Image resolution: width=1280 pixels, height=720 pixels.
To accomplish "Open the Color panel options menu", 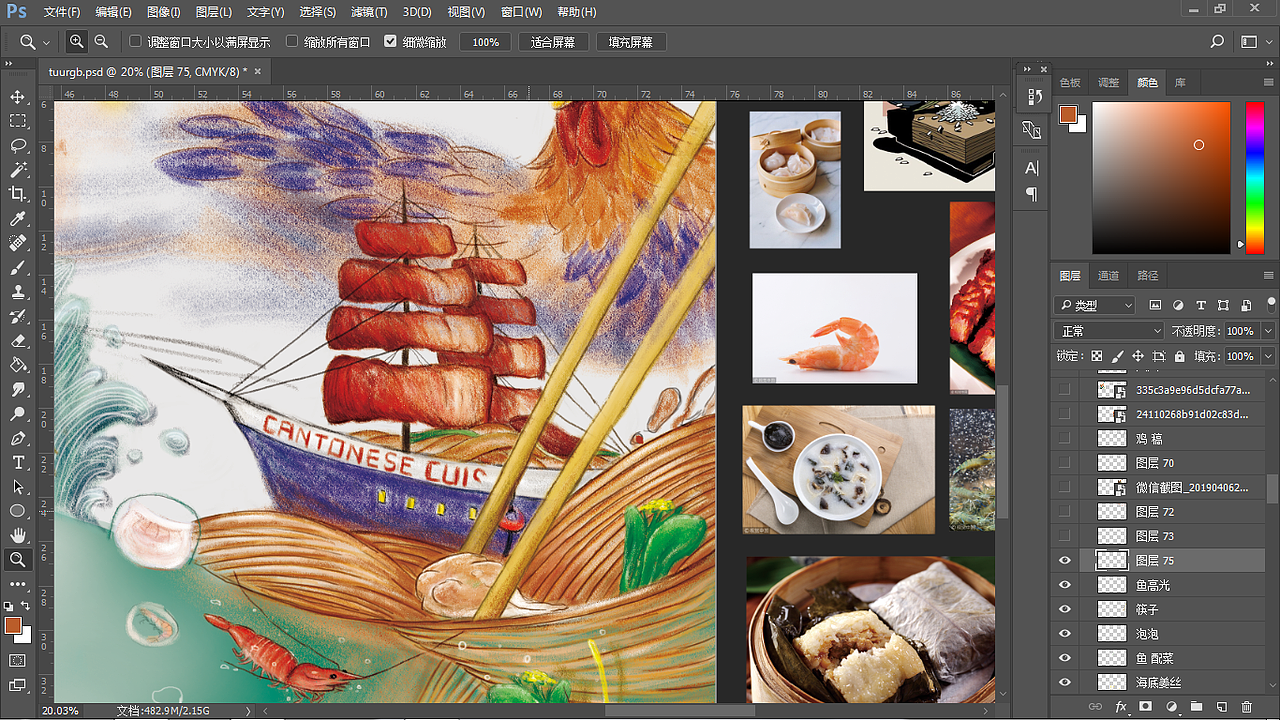I will [1268, 83].
